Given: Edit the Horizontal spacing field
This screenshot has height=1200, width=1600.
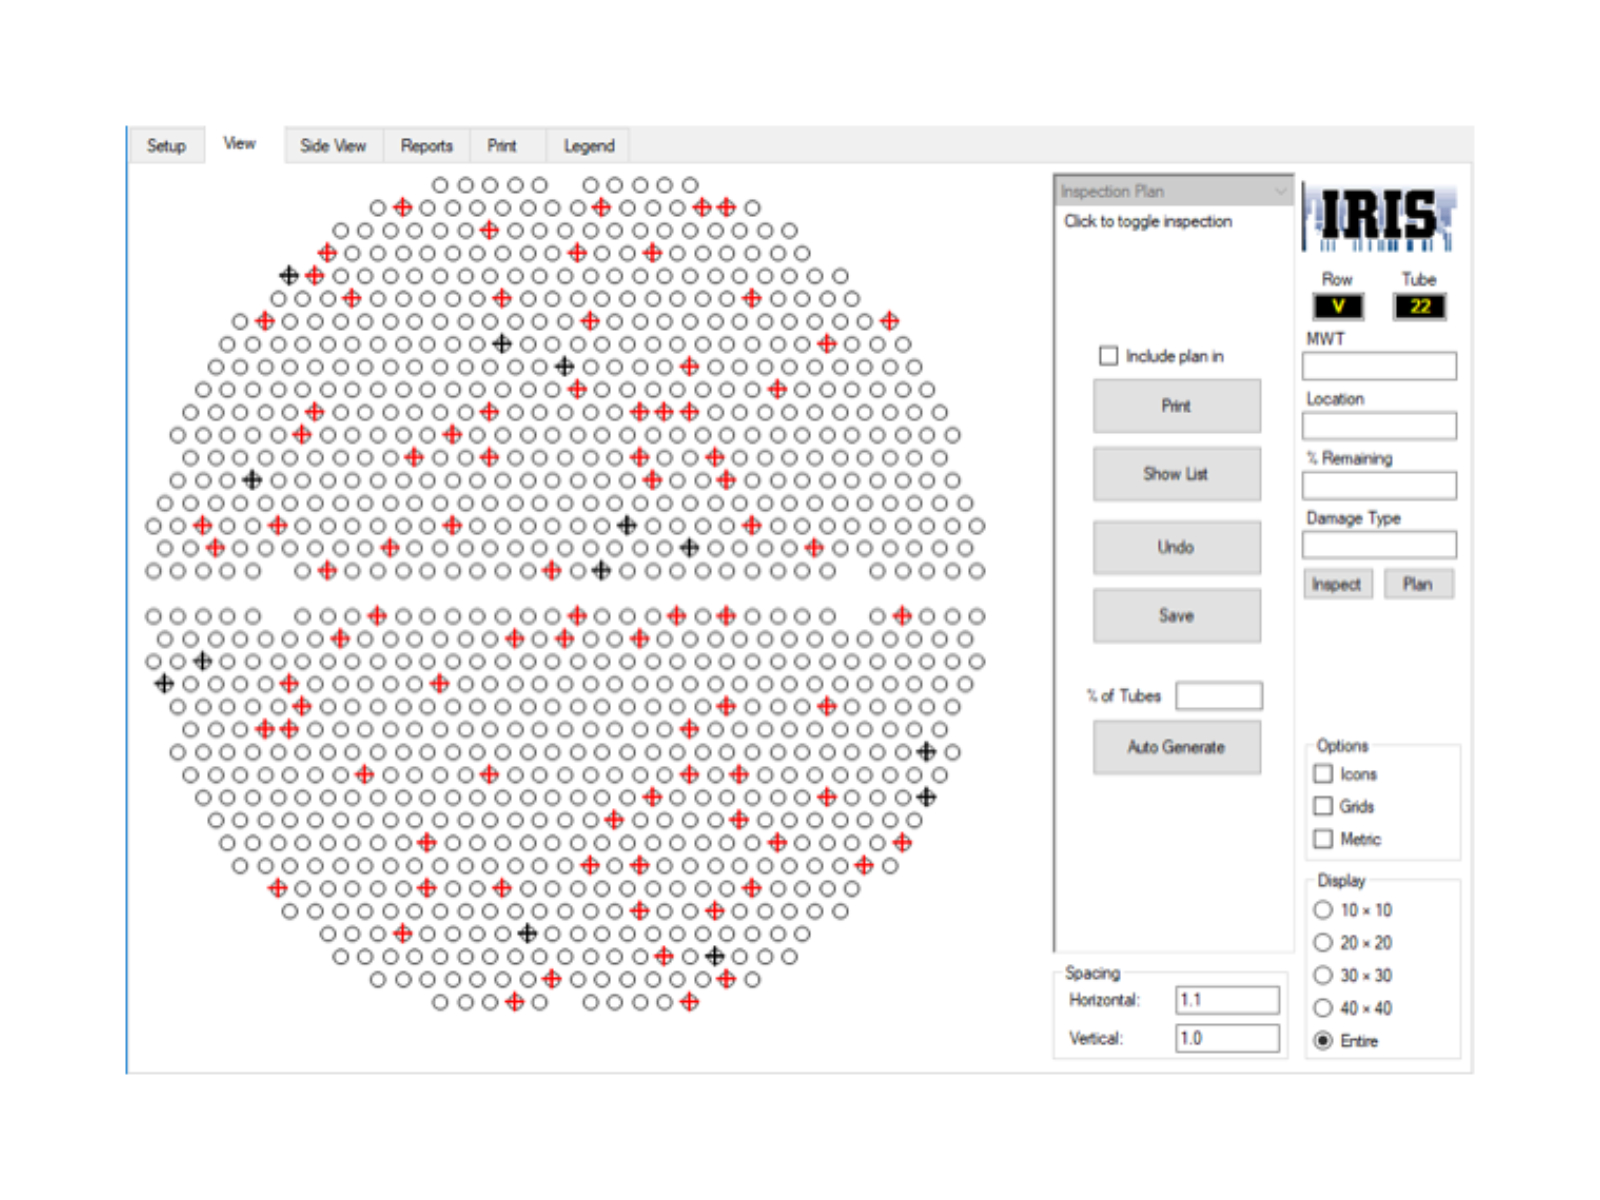Looking at the screenshot, I should pos(1227,1000).
